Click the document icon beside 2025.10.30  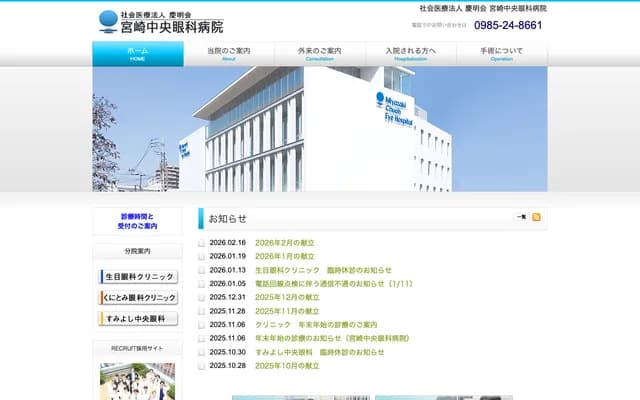(x=201, y=352)
